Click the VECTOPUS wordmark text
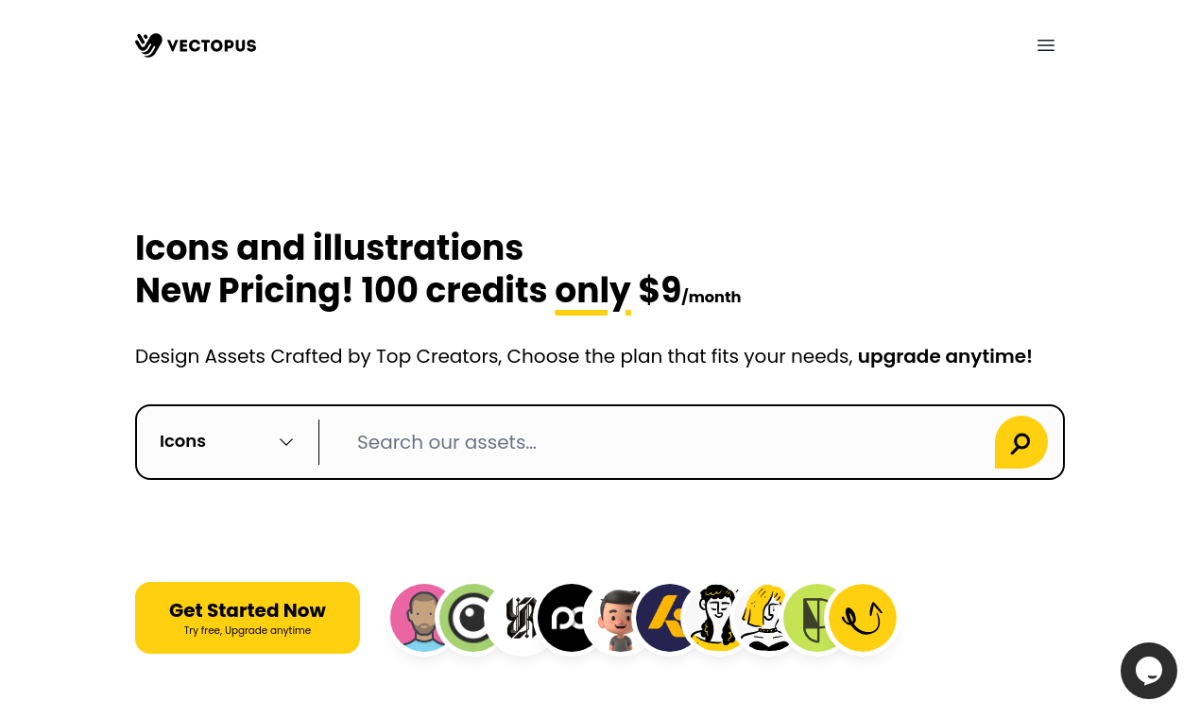Image resolution: width=1200 pixels, height=718 pixels. pos(212,46)
